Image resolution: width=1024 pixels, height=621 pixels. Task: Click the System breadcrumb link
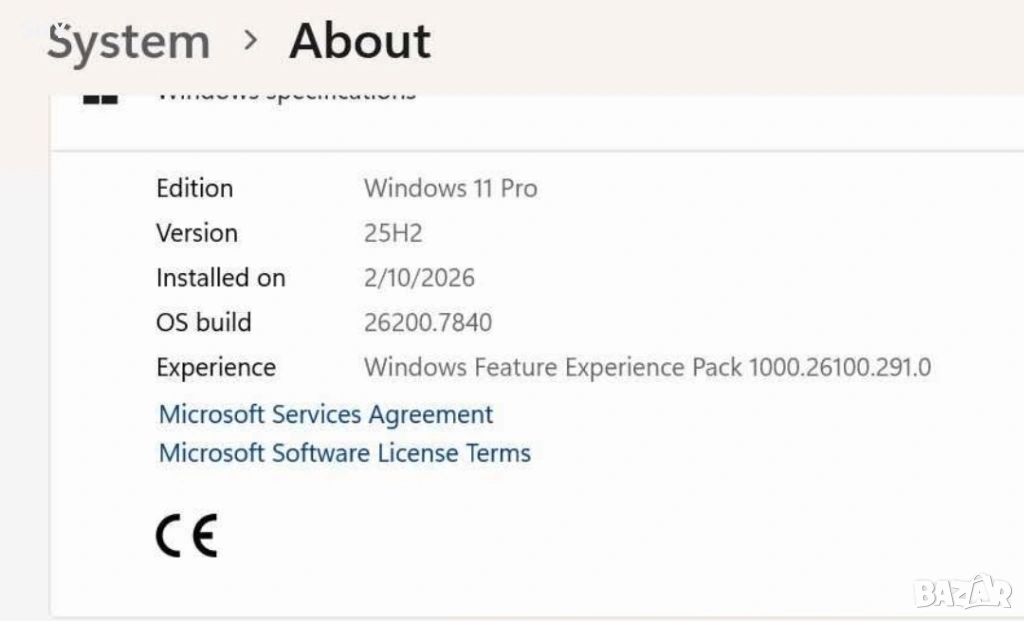(129, 42)
